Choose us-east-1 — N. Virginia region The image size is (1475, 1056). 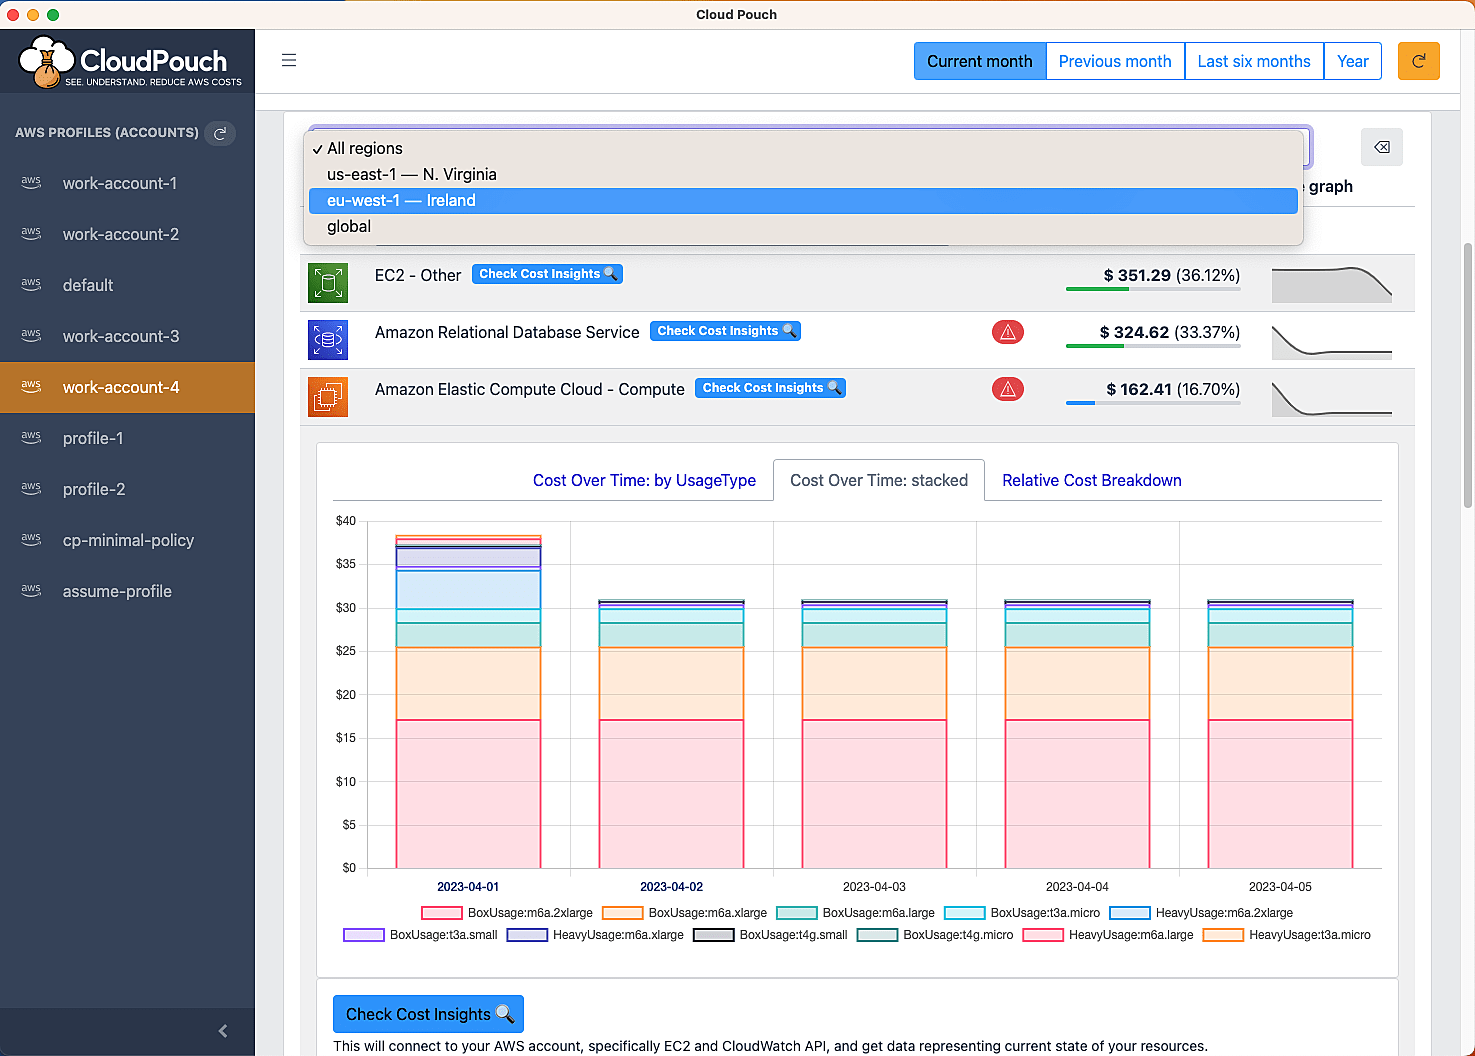[803, 174]
